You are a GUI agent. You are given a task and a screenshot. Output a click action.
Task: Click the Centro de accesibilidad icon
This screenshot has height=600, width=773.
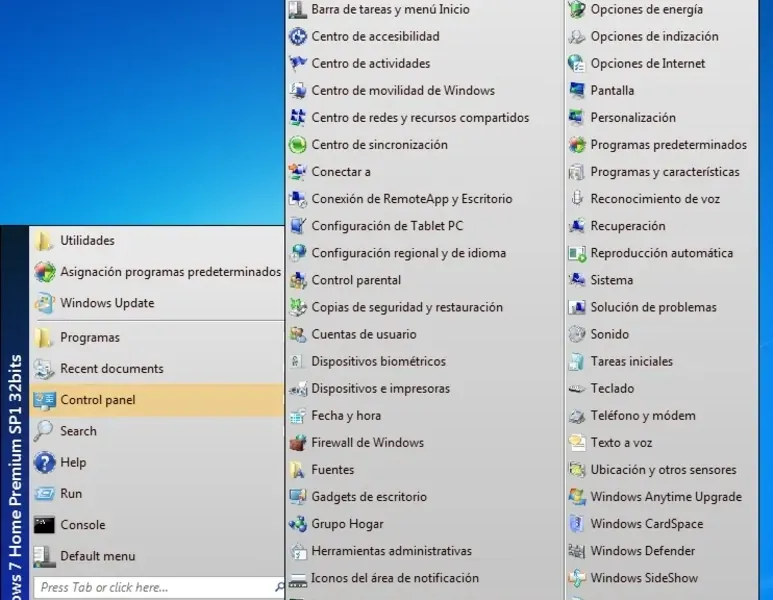pyautogui.click(x=298, y=36)
